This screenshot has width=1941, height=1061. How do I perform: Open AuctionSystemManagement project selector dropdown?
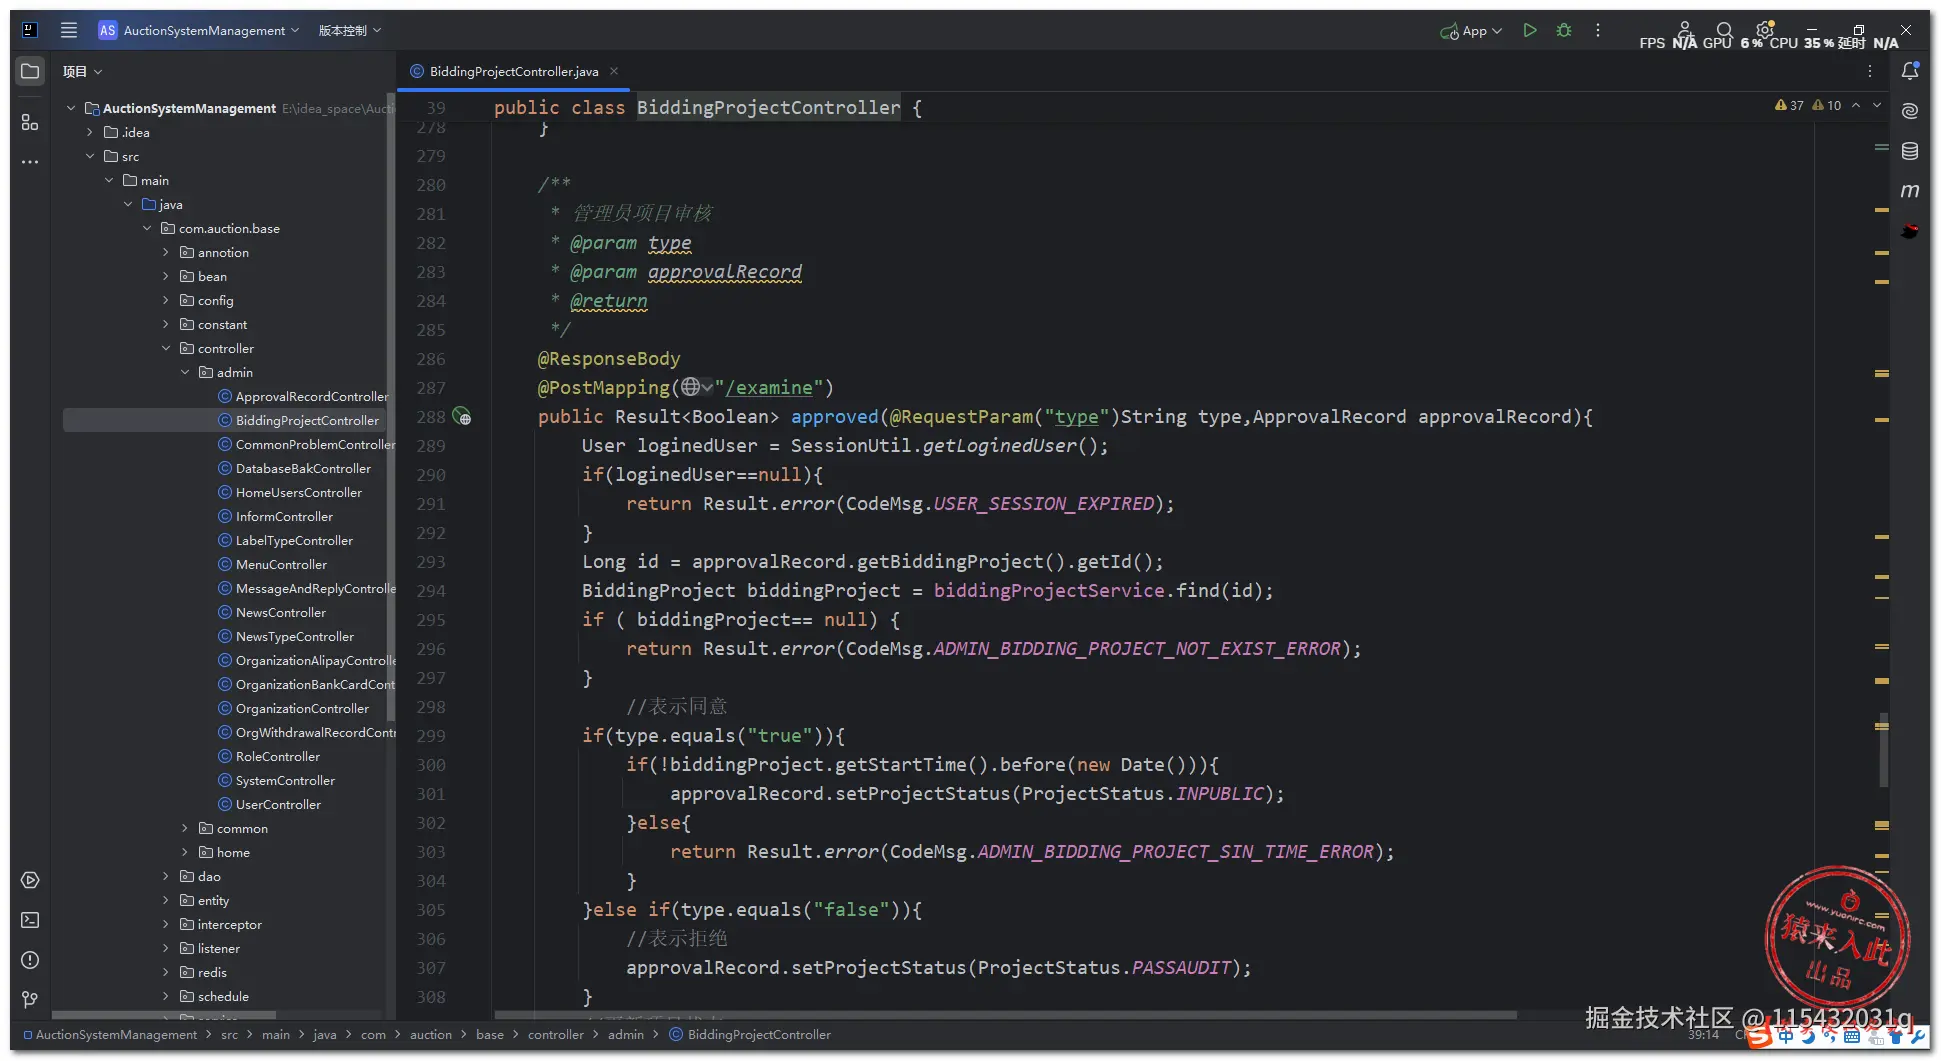coord(198,30)
